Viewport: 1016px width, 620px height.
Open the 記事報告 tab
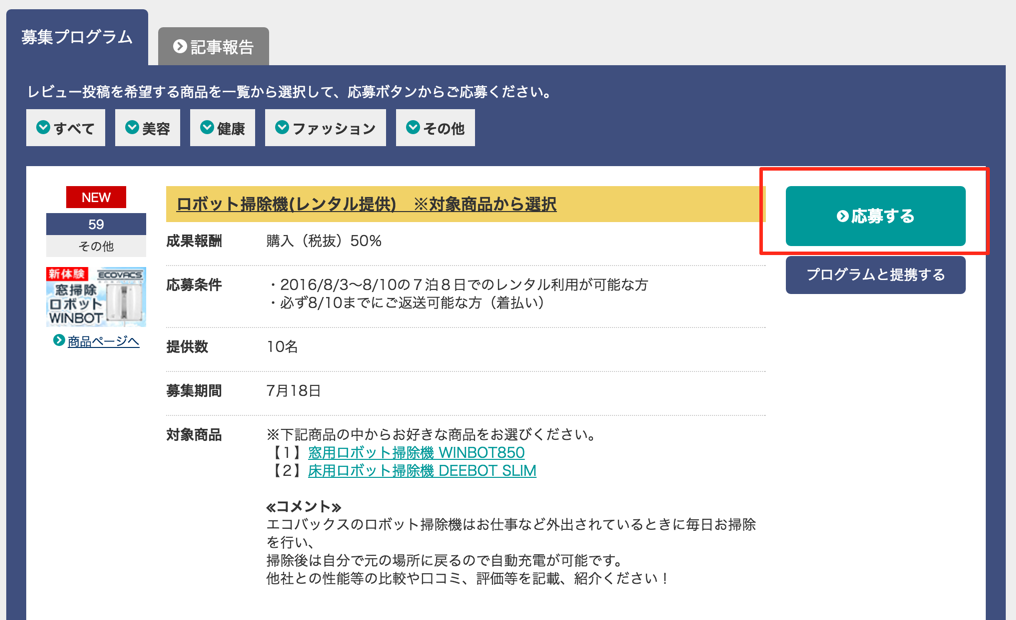[213, 47]
